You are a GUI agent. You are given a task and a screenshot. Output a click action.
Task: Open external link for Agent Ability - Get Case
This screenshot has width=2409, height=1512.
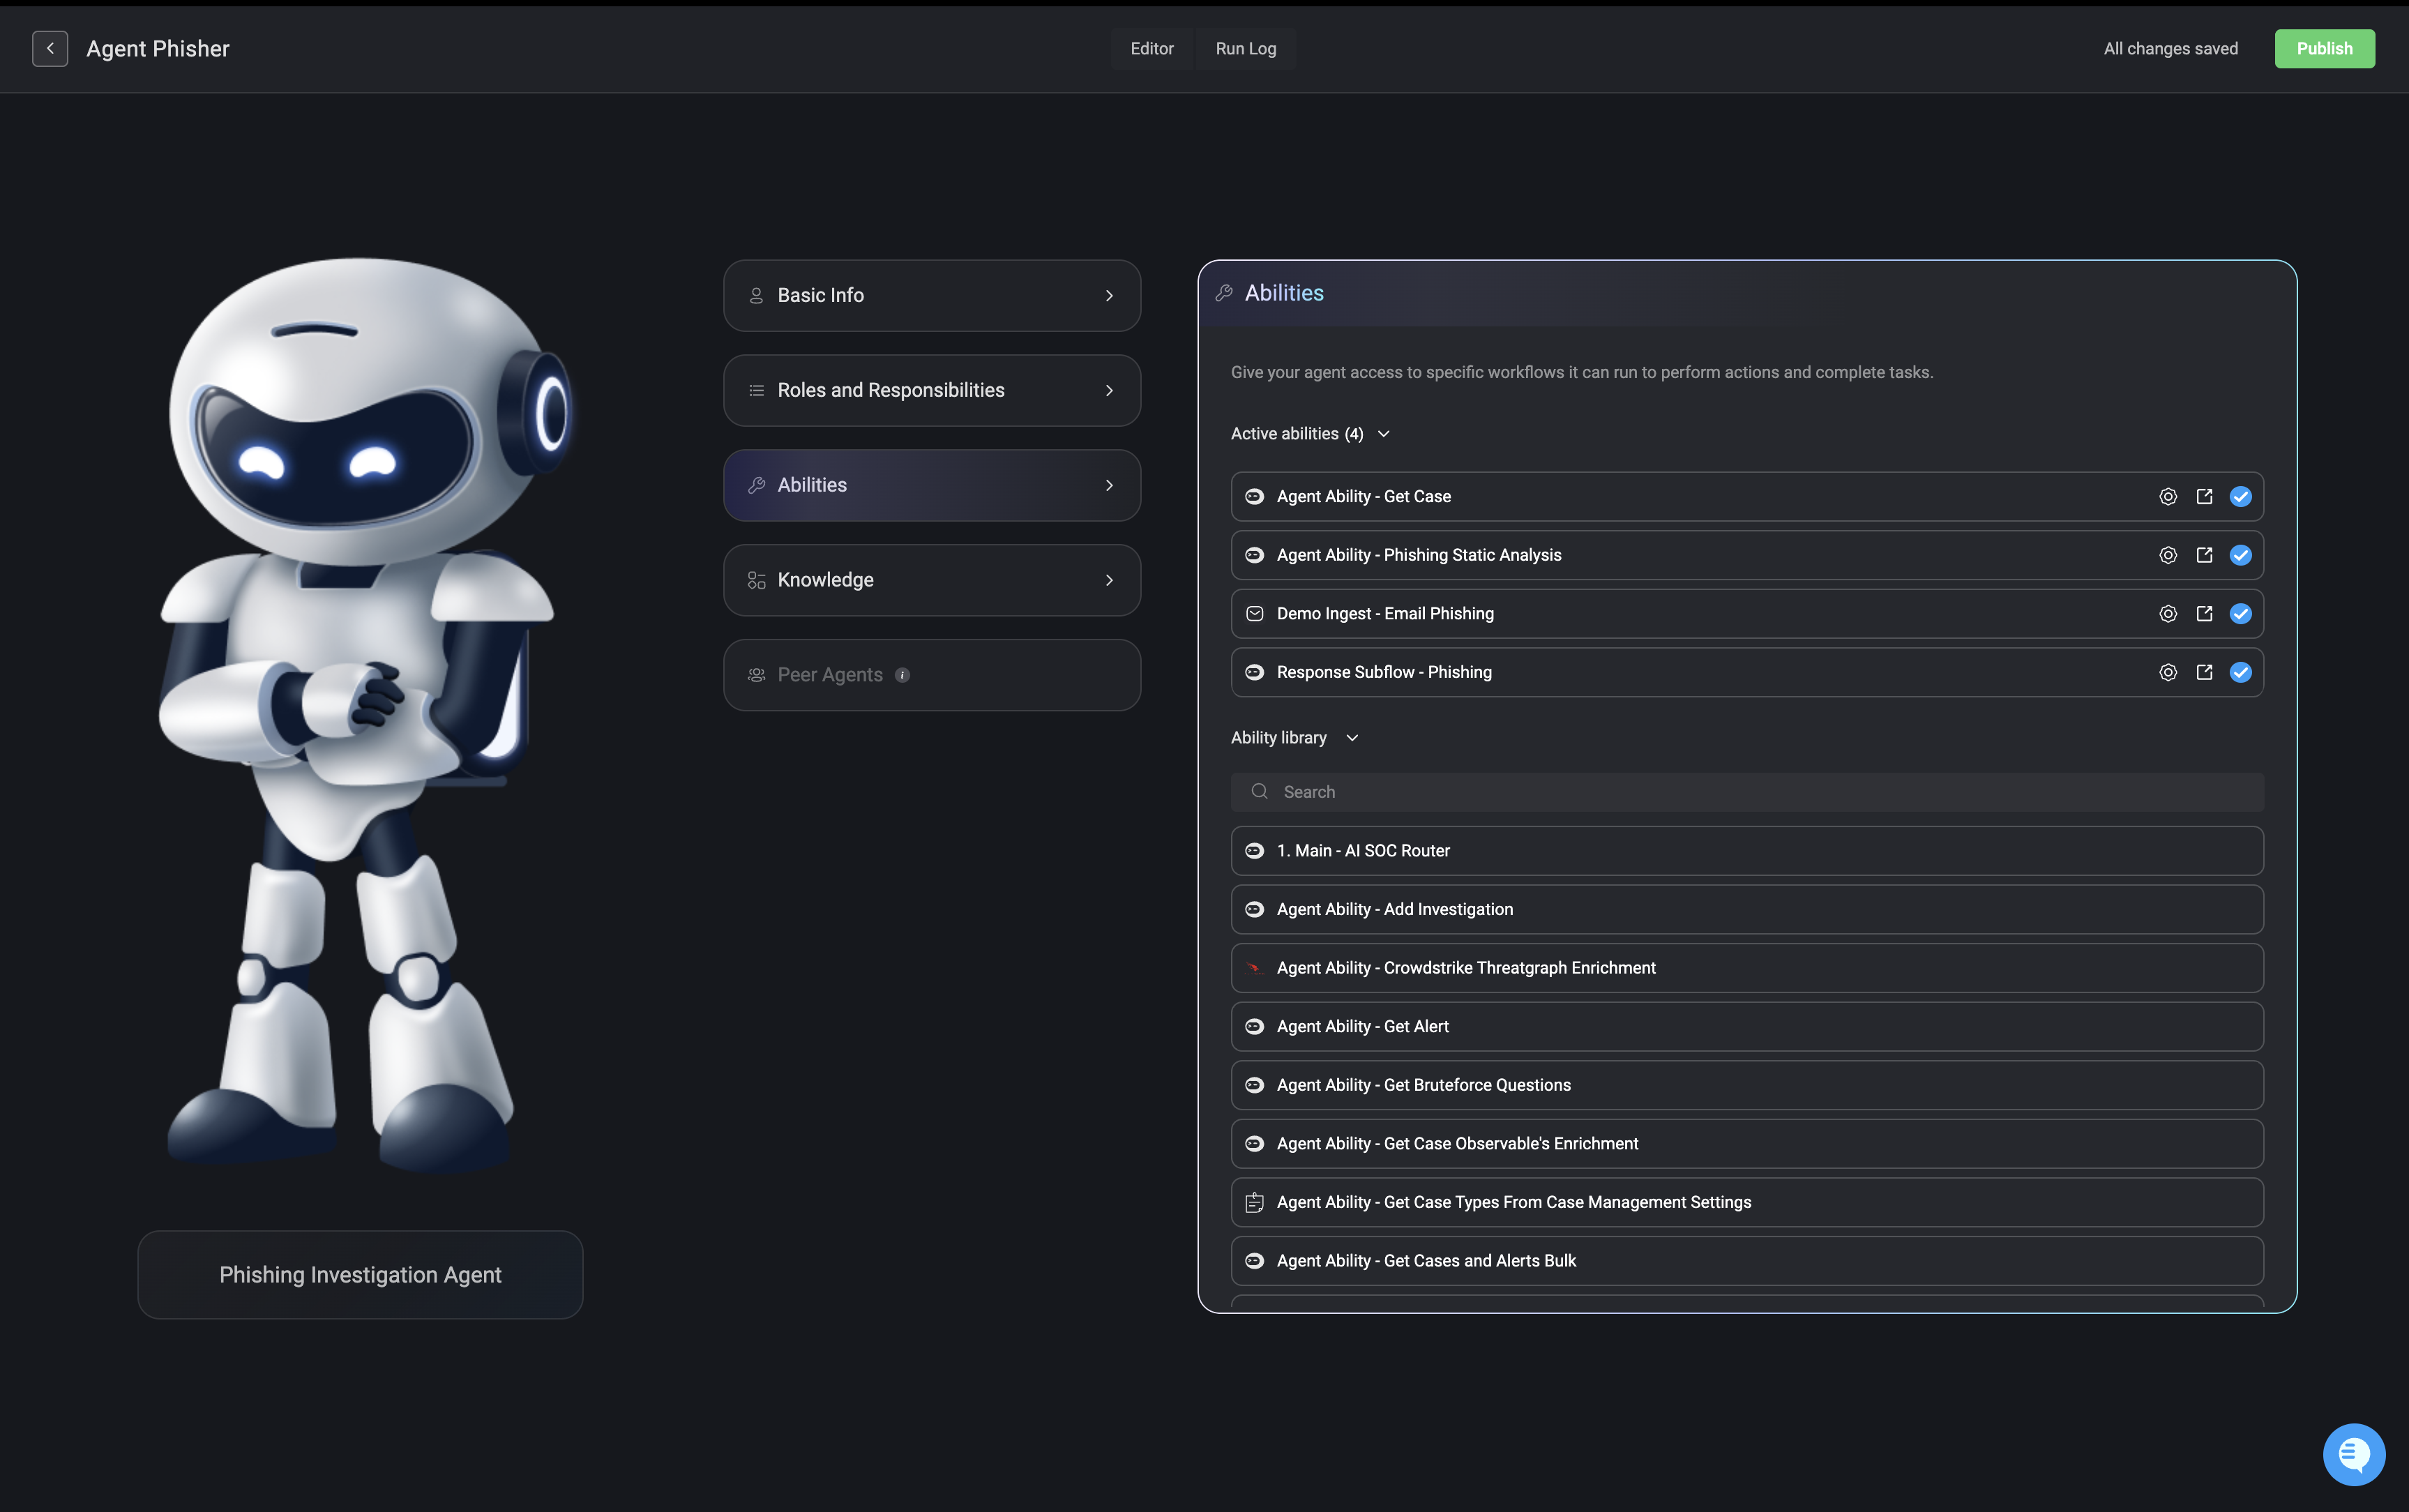coord(2204,497)
